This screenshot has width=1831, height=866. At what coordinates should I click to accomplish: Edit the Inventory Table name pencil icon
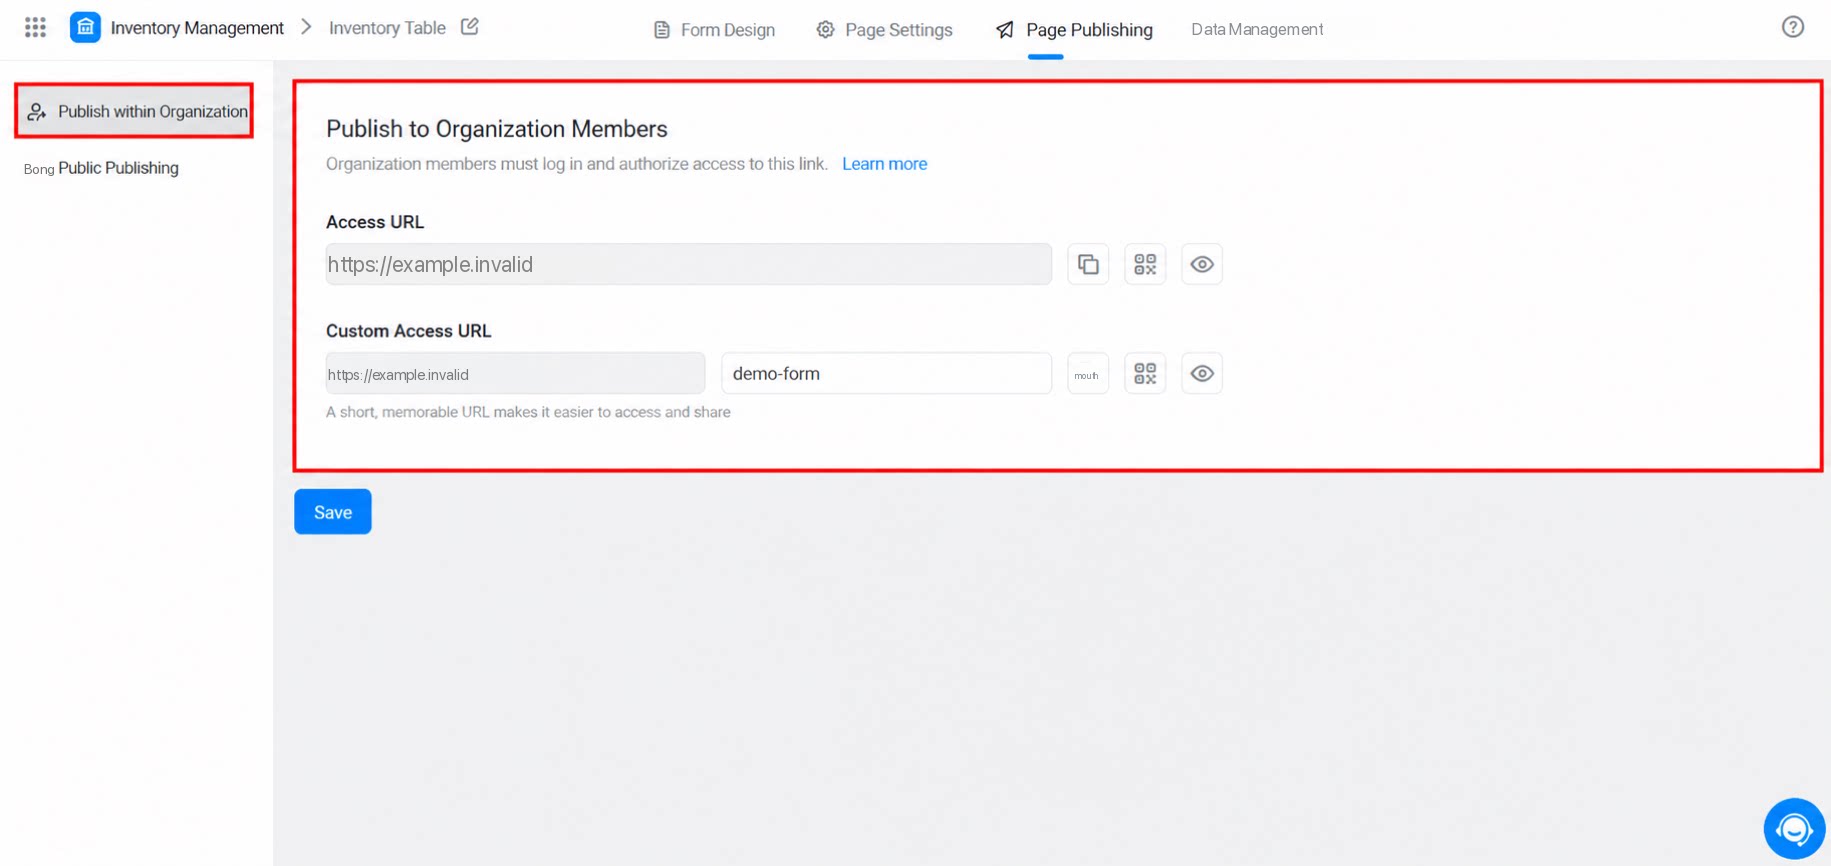point(470,27)
